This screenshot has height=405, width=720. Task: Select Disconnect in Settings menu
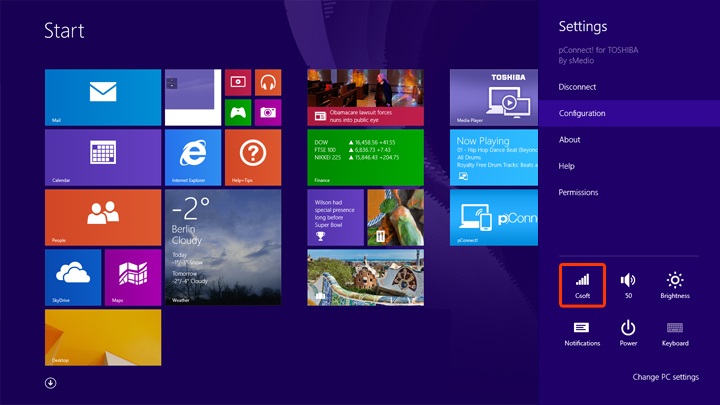tap(577, 87)
